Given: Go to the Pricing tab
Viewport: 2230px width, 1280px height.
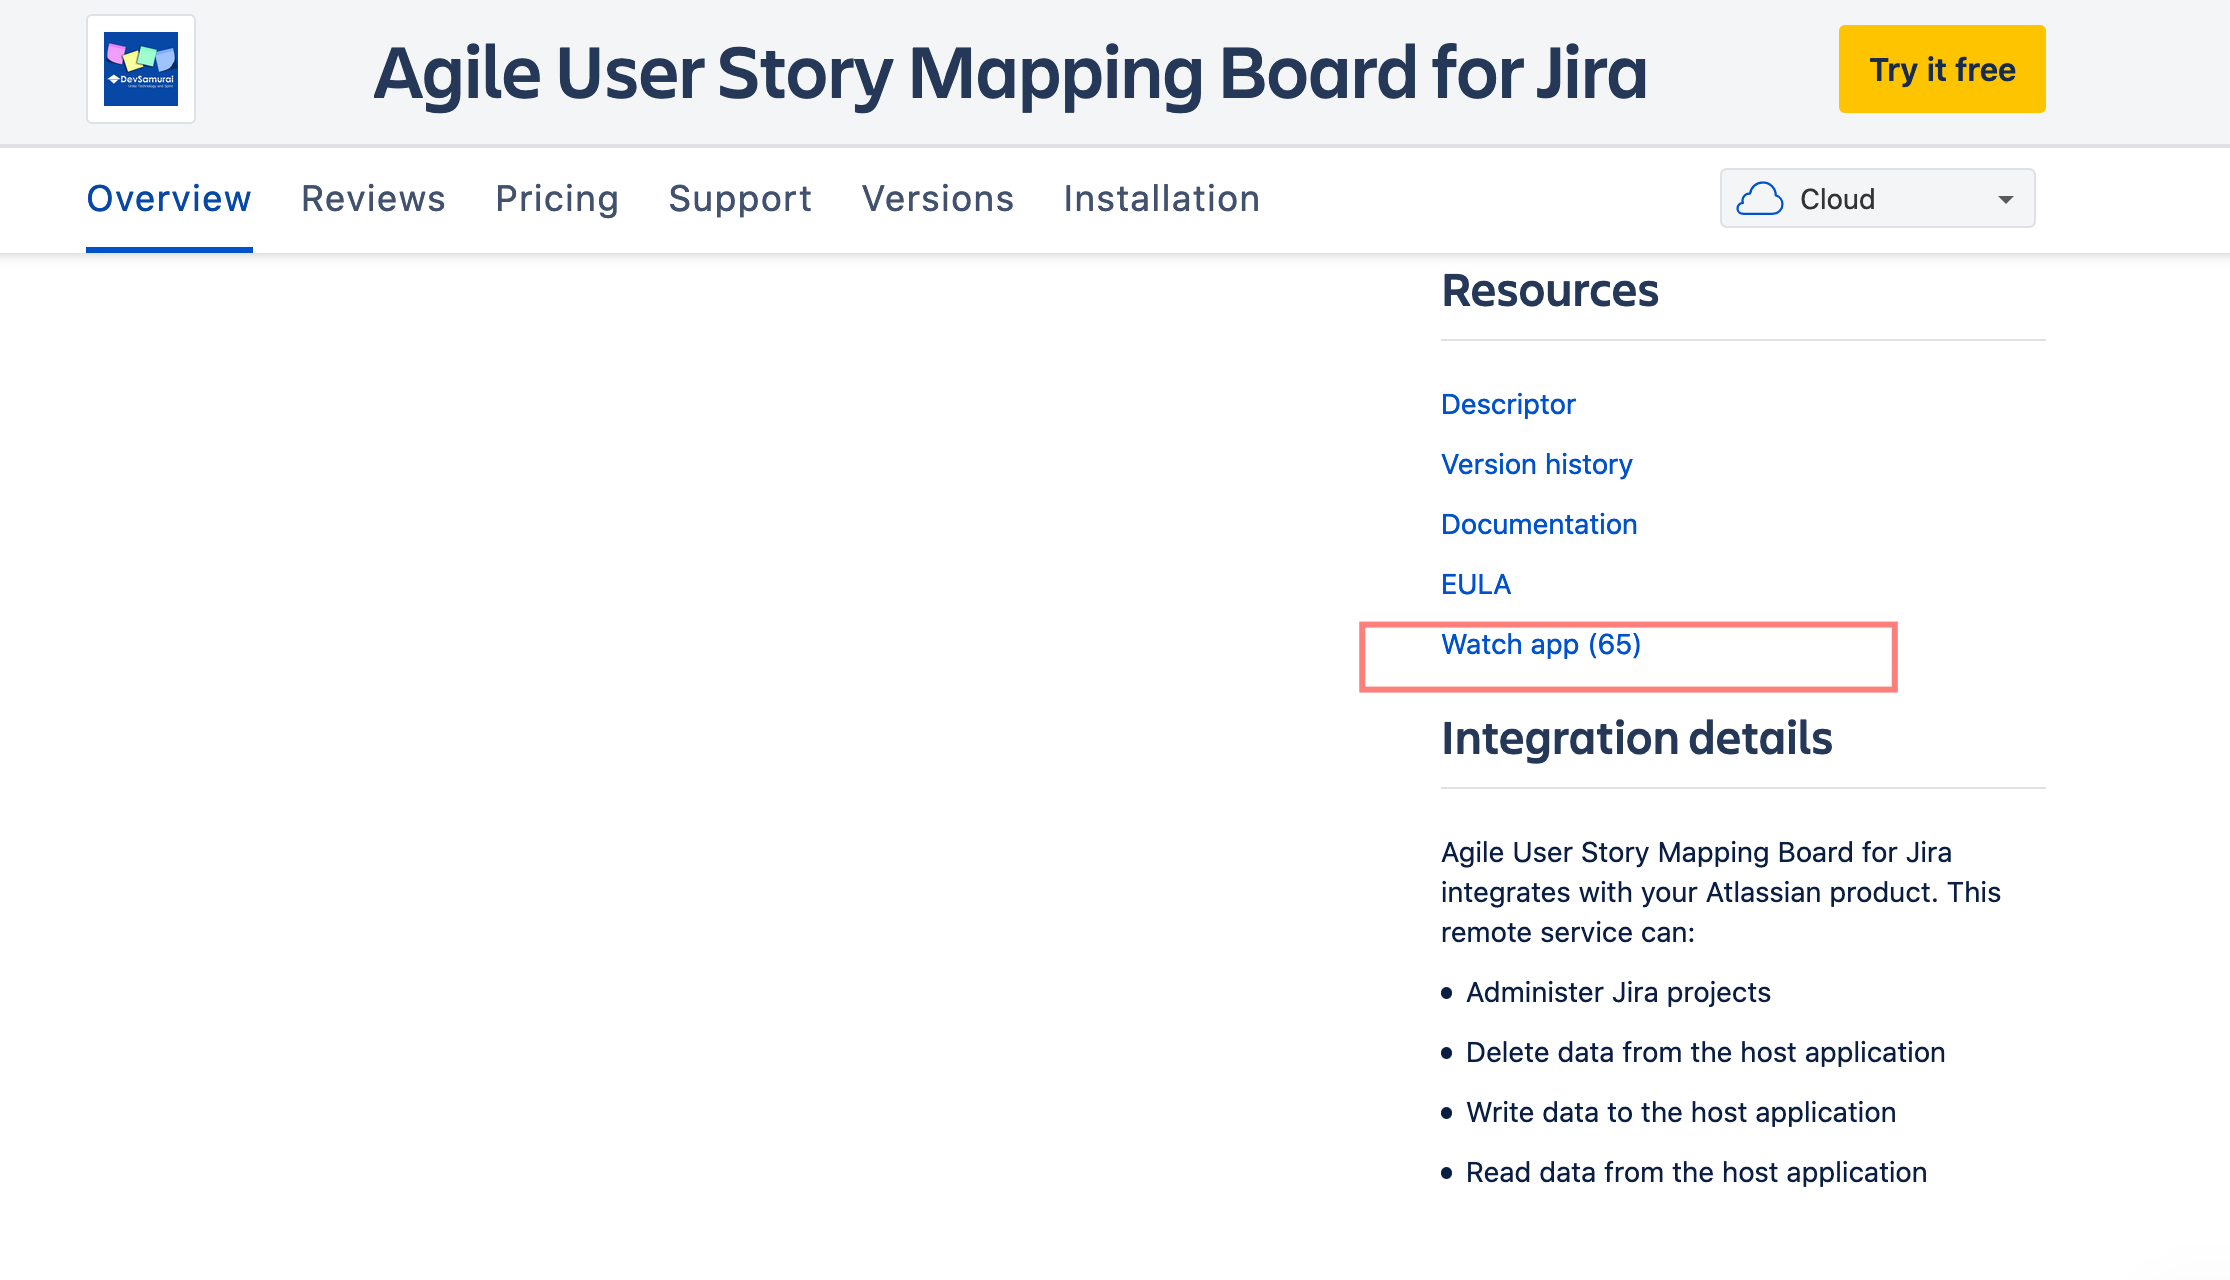Looking at the screenshot, I should [557, 199].
